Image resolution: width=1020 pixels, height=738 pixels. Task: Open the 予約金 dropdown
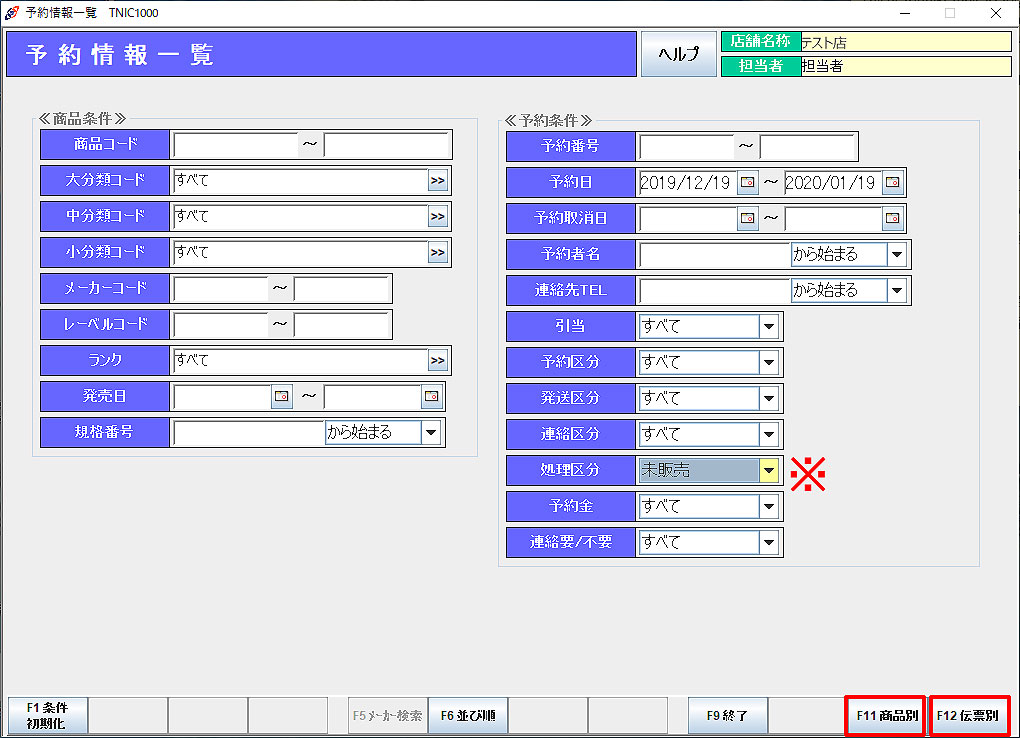coord(769,506)
